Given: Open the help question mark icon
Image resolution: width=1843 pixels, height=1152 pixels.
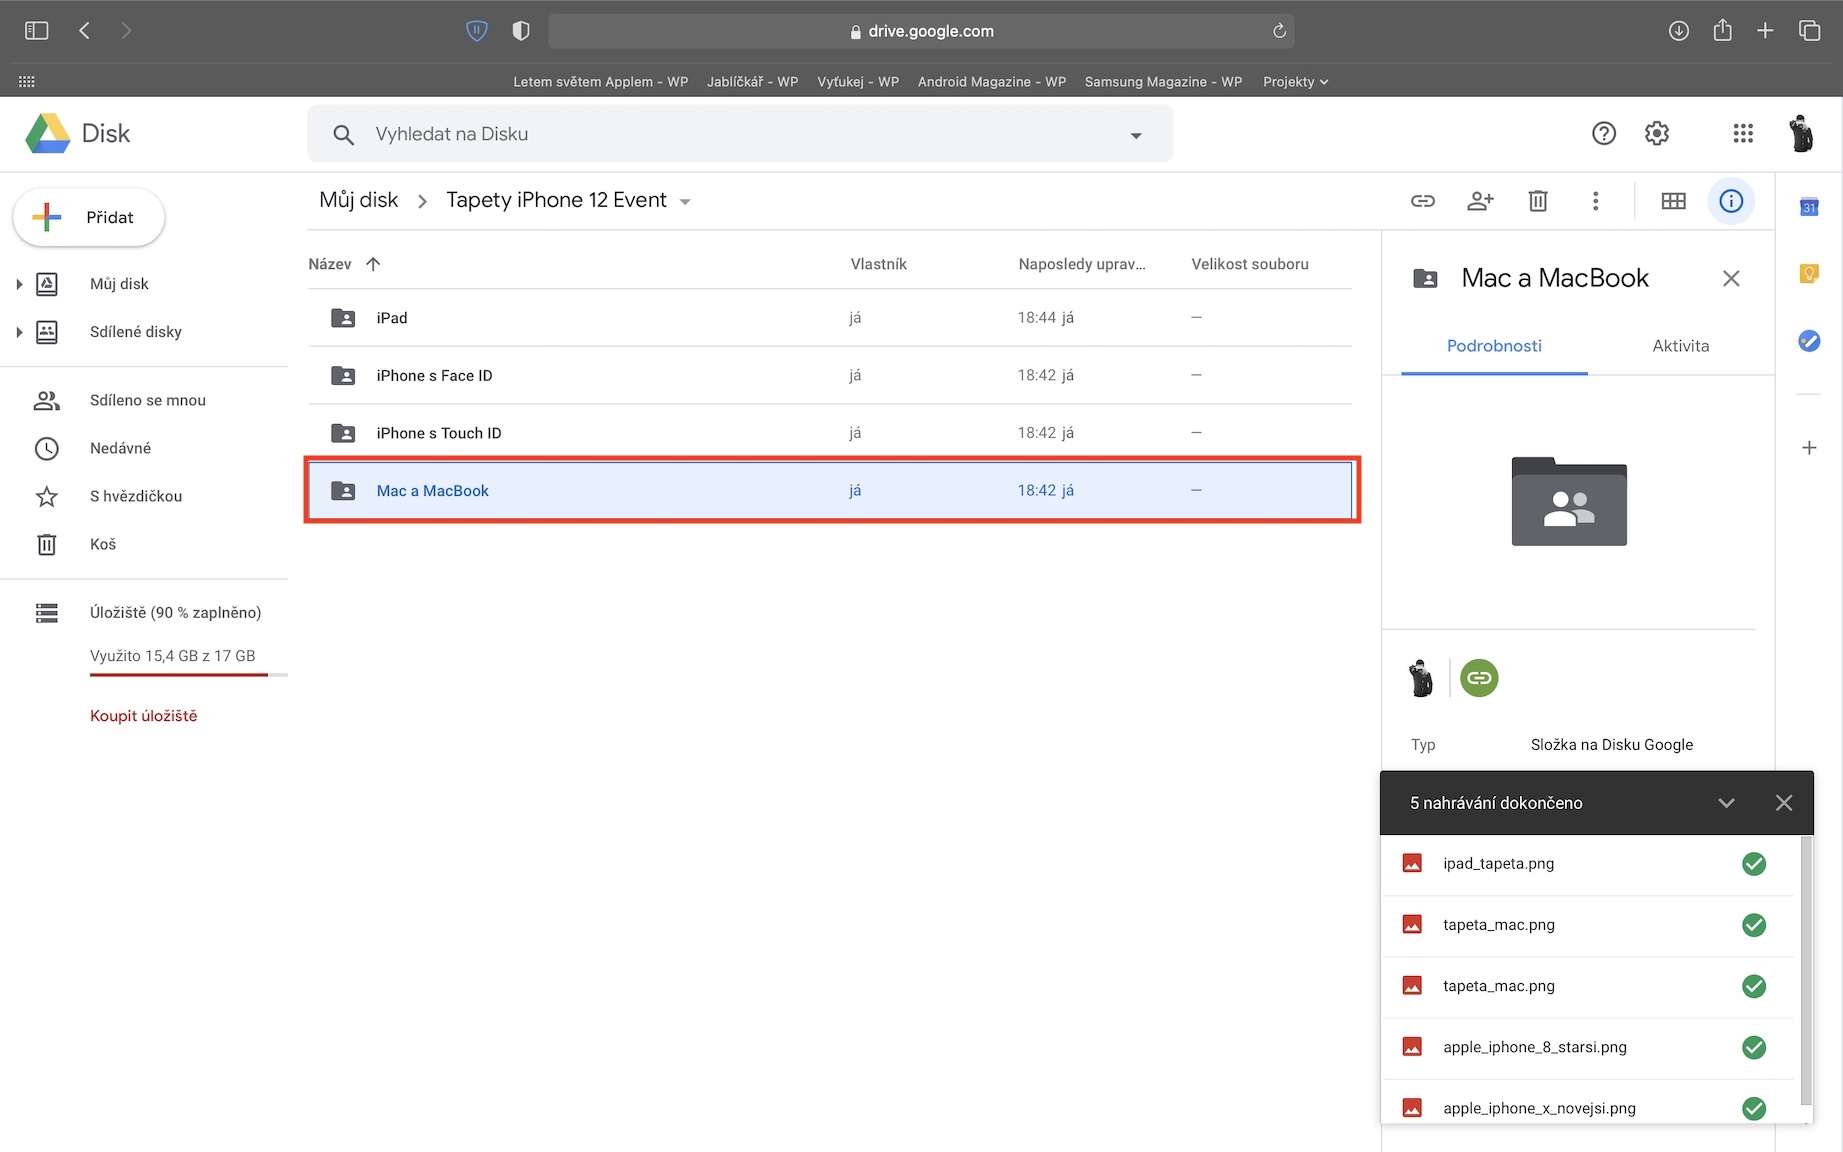Looking at the screenshot, I should point(1604,133).
